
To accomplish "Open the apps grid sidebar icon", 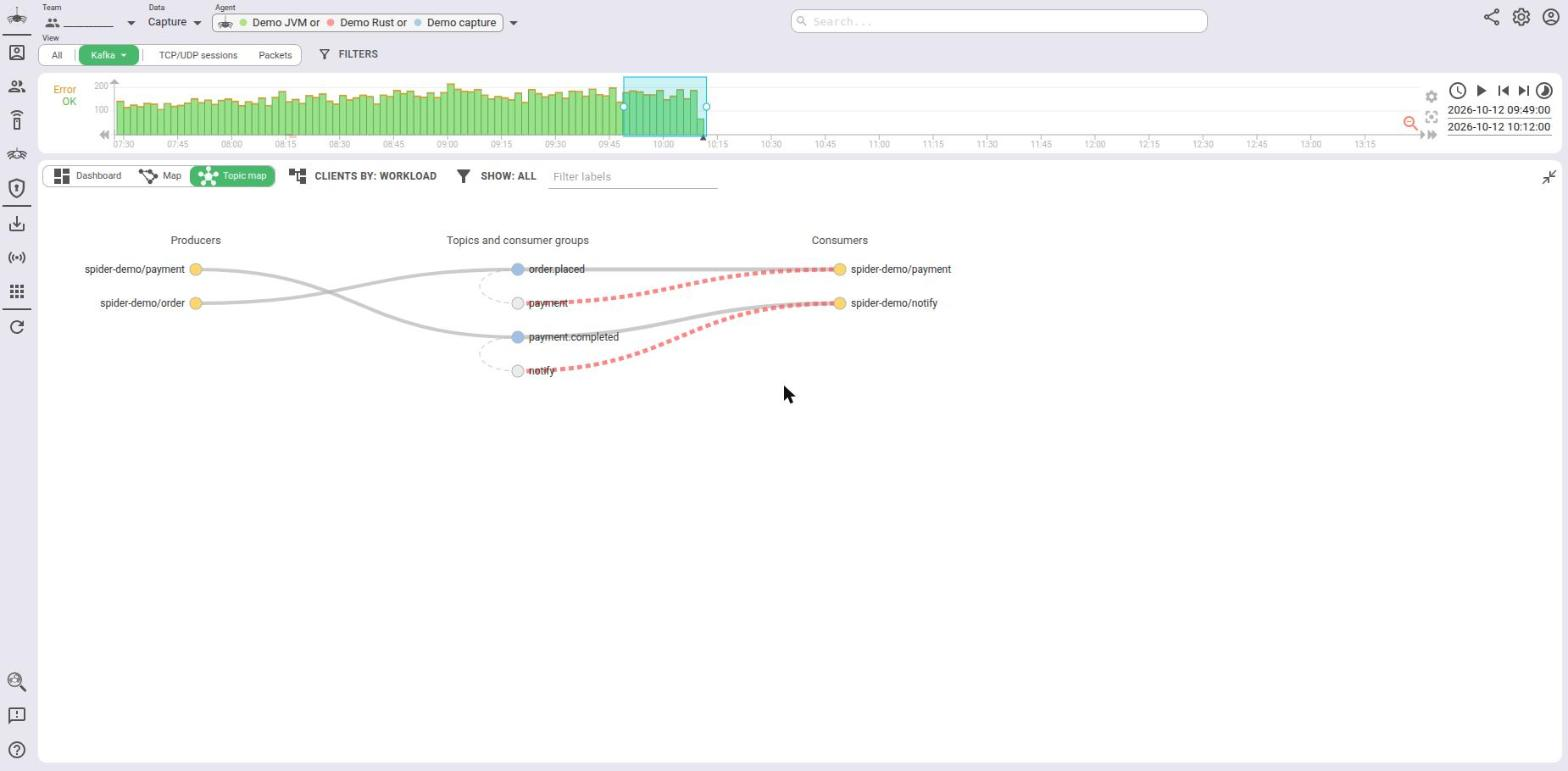I will pyautogui.click(x=16, y=292).
